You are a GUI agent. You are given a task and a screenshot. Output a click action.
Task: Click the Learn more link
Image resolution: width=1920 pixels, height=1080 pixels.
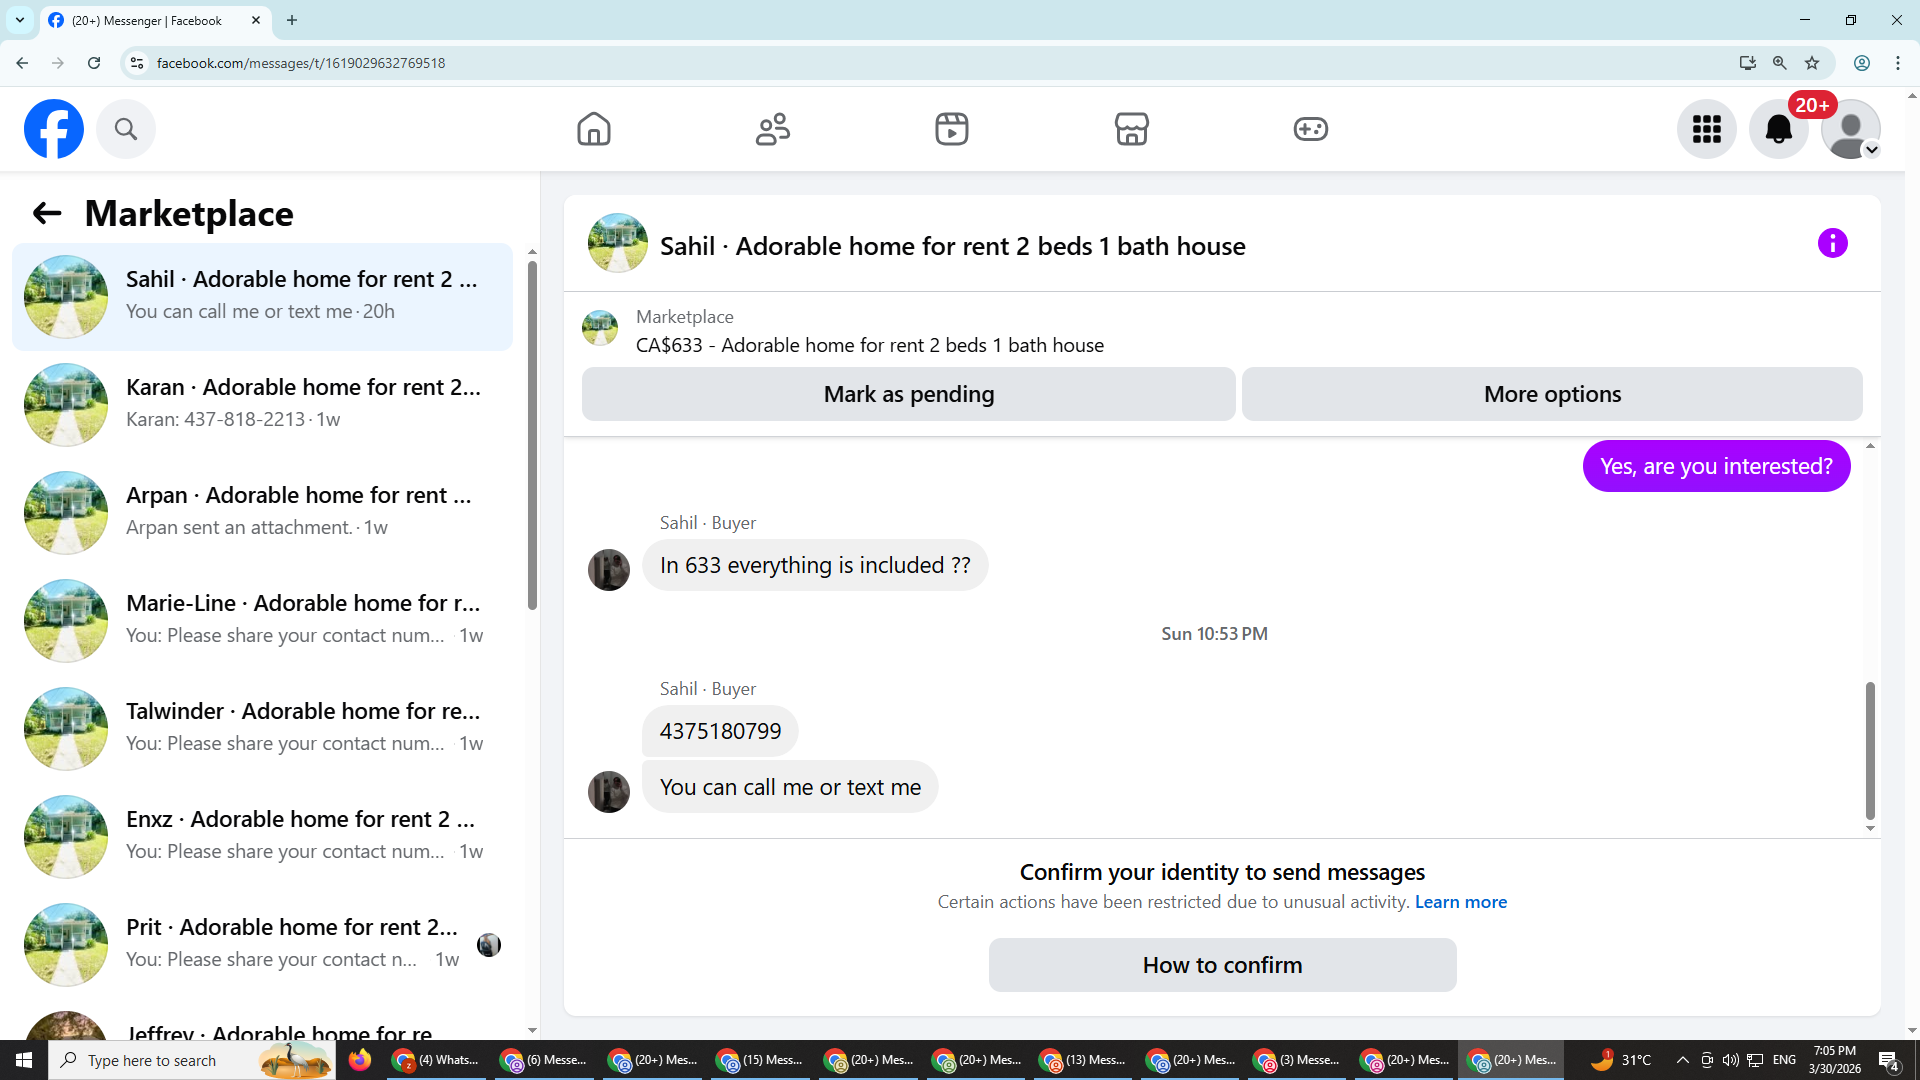[x=1460, y=902]
